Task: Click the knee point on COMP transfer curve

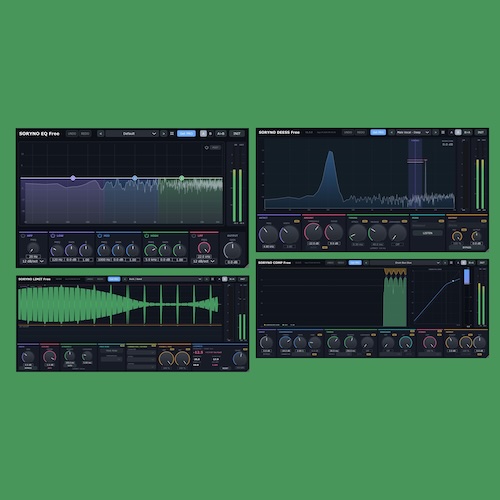Action: point(453,281)
